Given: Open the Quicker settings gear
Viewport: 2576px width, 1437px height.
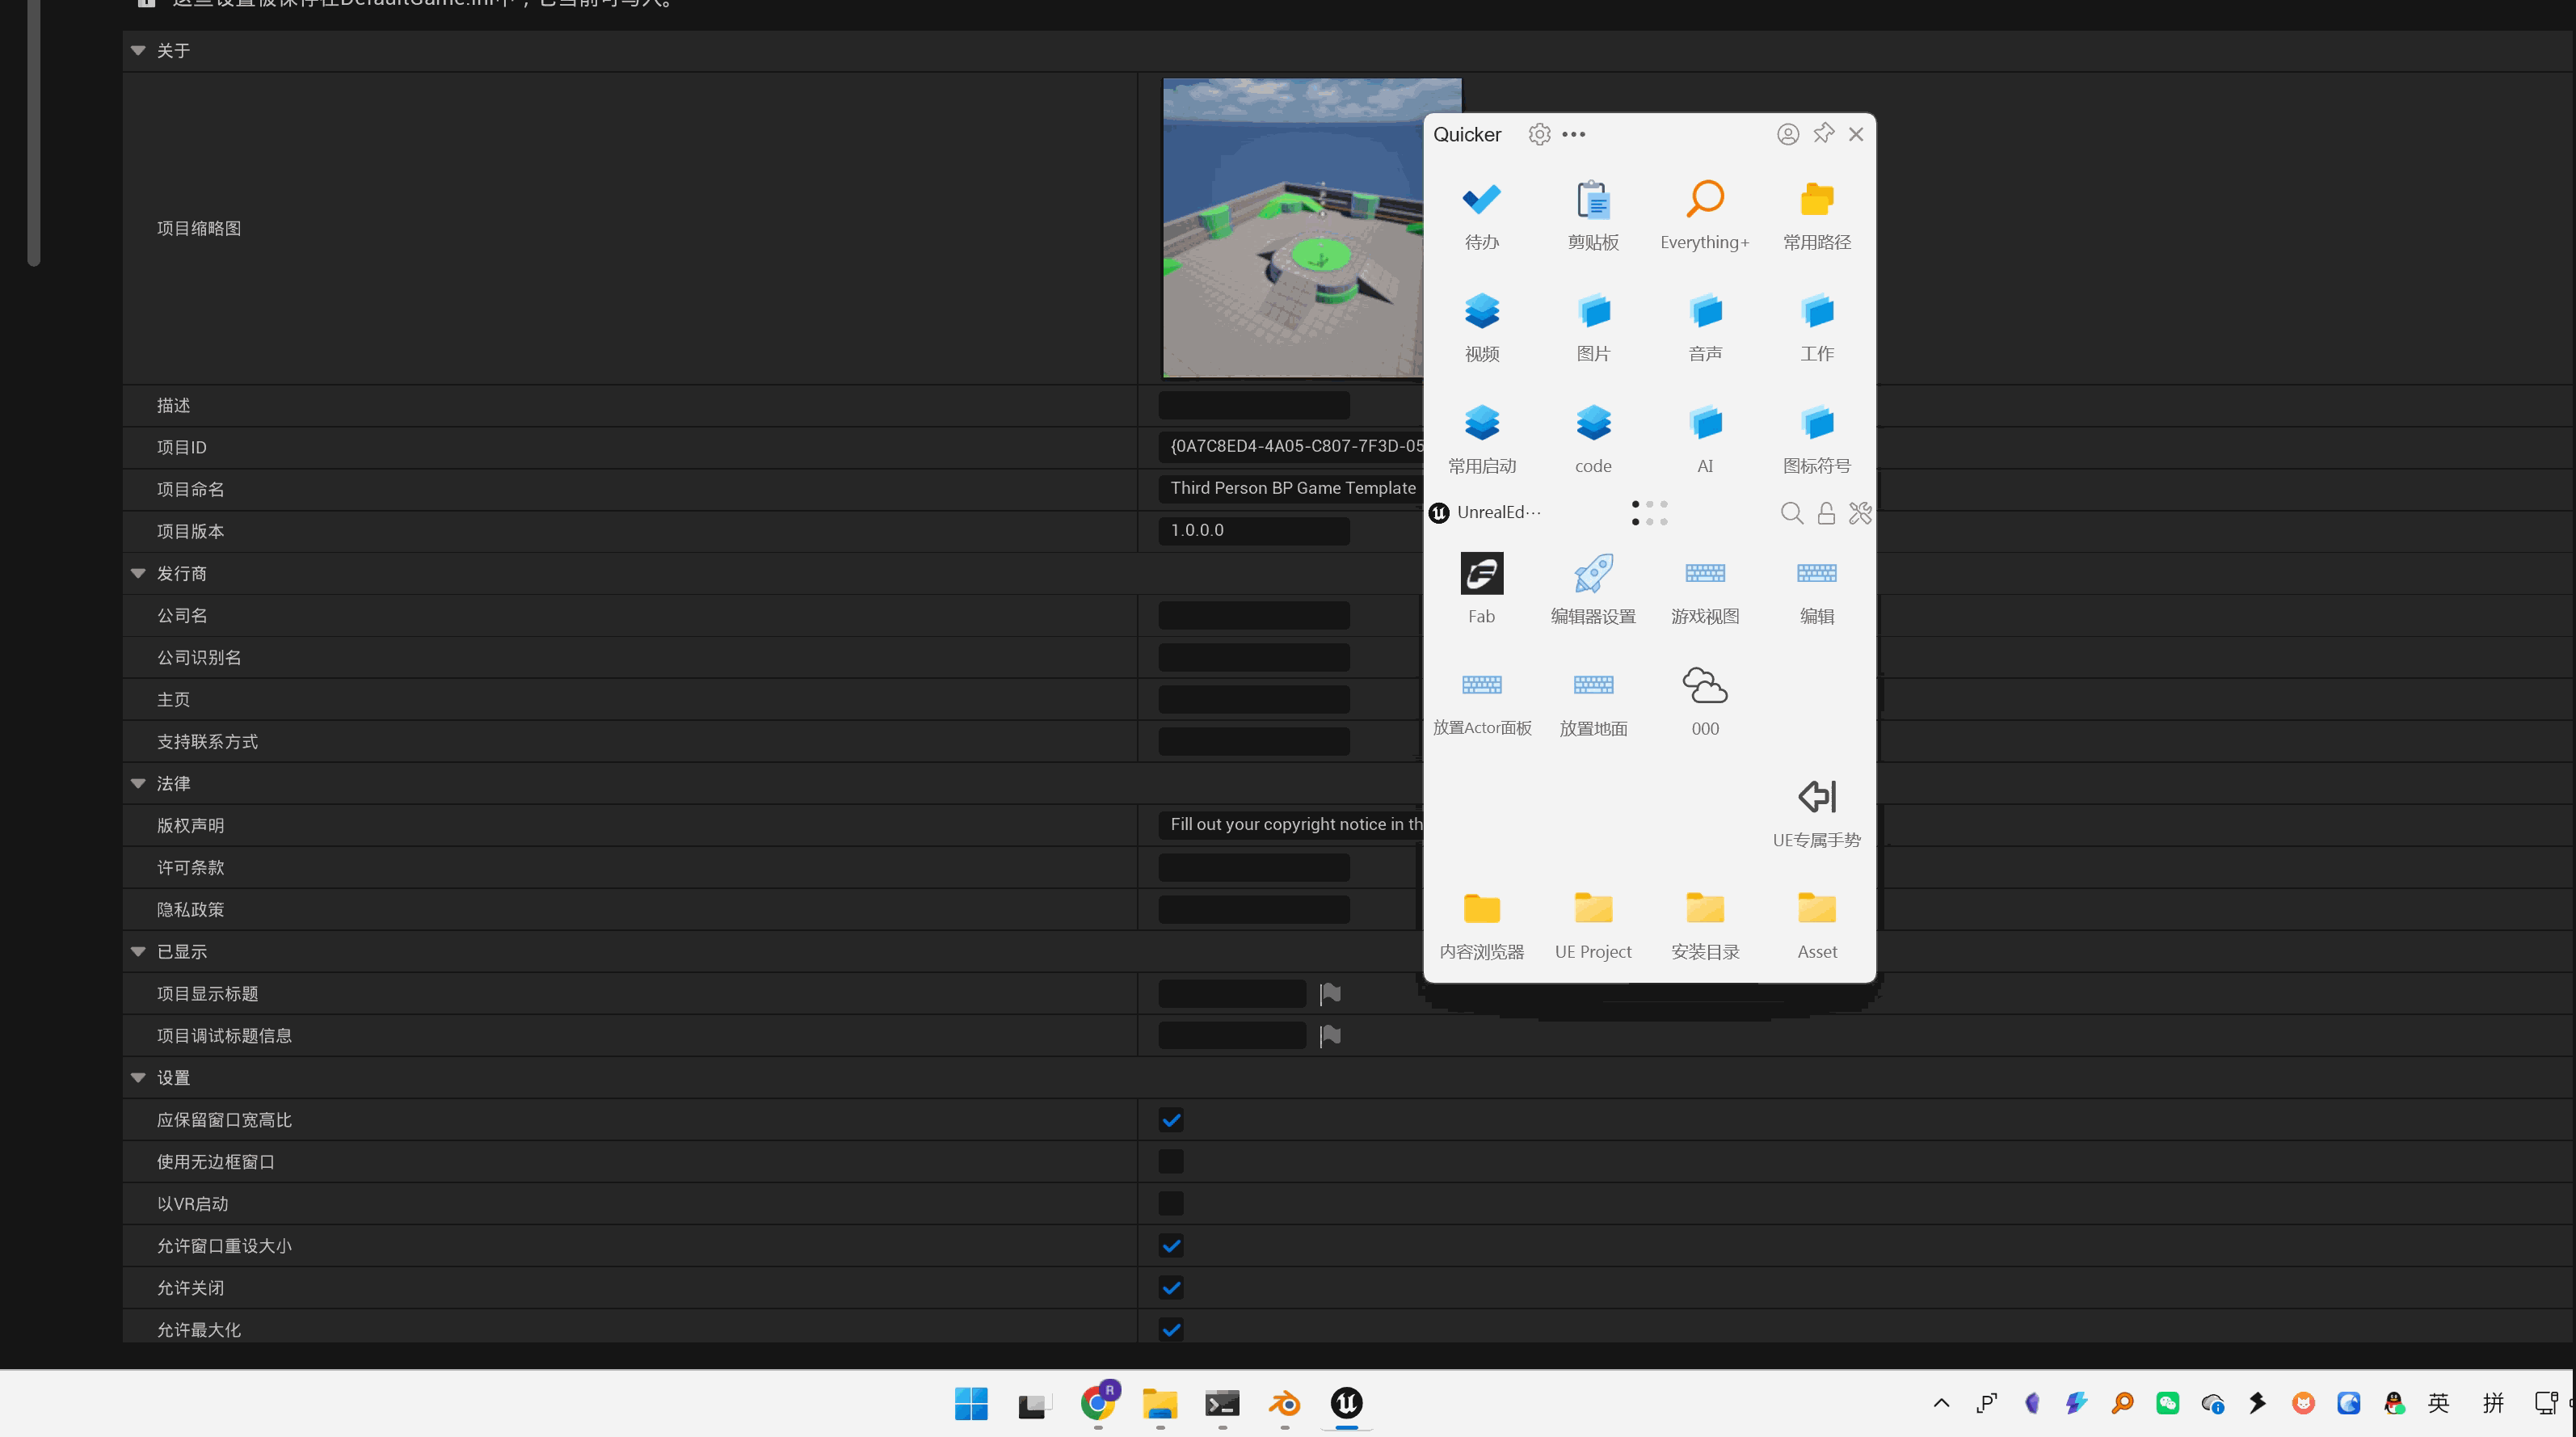Looking at the screenshot, I should pos(1539,134).
